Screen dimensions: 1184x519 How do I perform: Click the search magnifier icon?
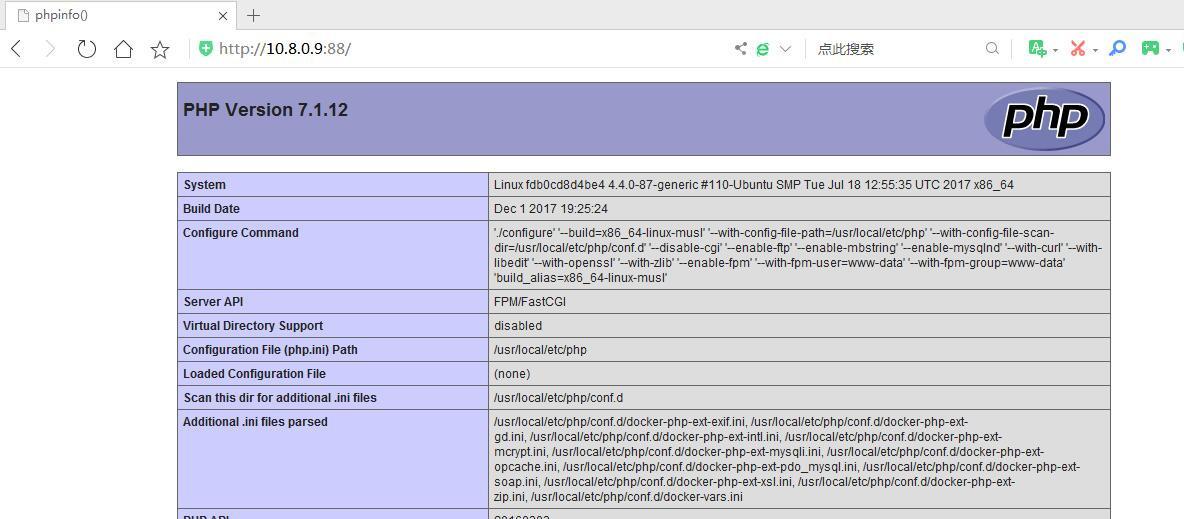992,48
